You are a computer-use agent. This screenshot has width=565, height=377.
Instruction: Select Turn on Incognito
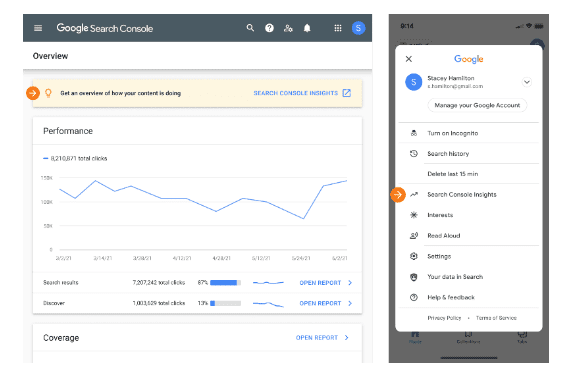point(468,133)
